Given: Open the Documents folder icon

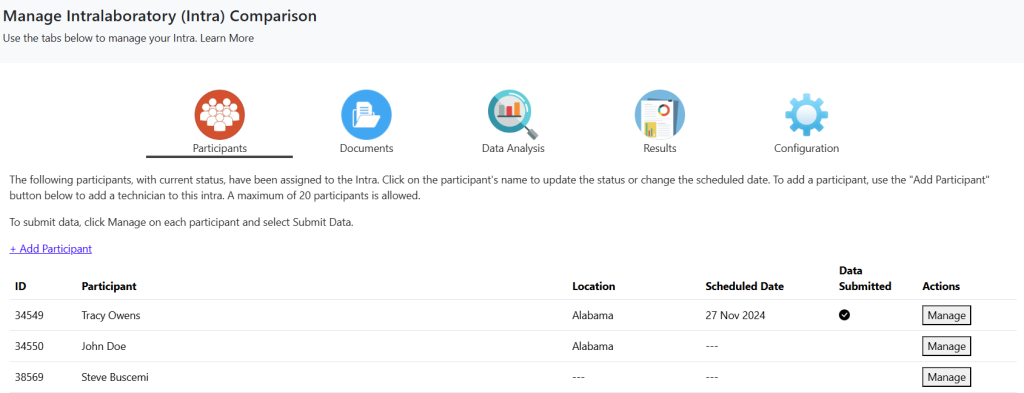Looking at the screenshot, I should (366, 115).
